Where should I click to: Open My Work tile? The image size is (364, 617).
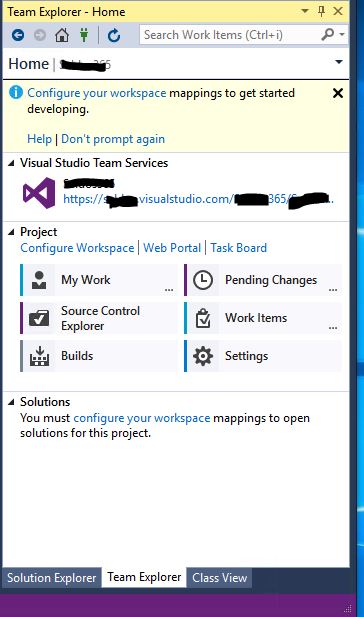tap(99, 280)
